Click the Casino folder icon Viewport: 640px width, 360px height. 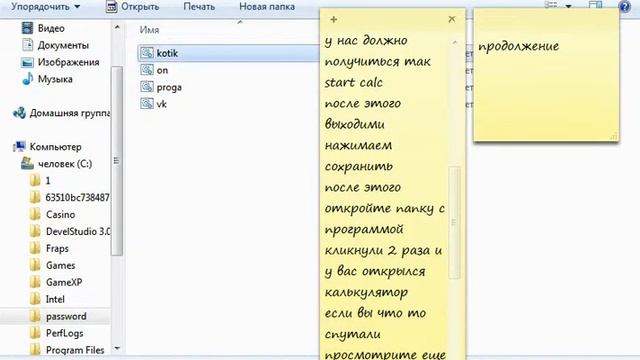pyautogui.click(x=36, y=214)
